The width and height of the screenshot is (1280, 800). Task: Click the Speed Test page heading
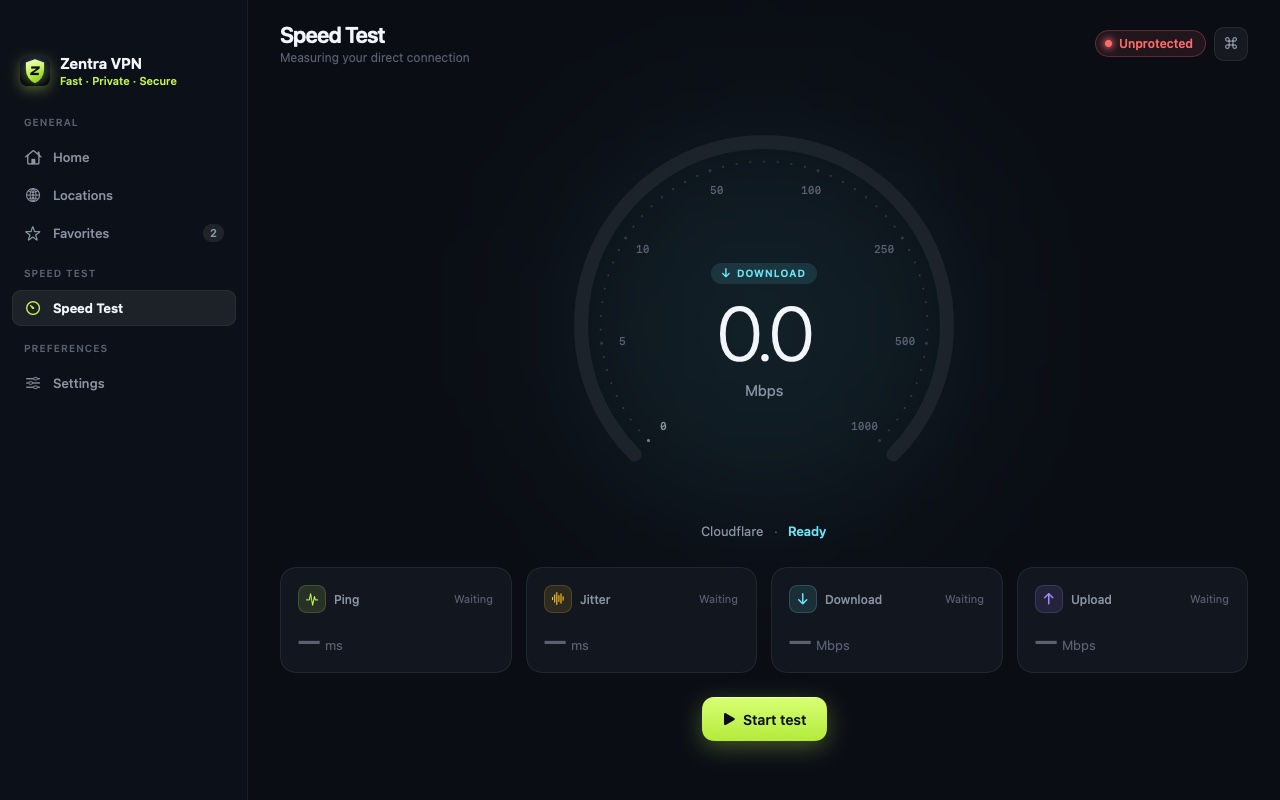(332, 35)
